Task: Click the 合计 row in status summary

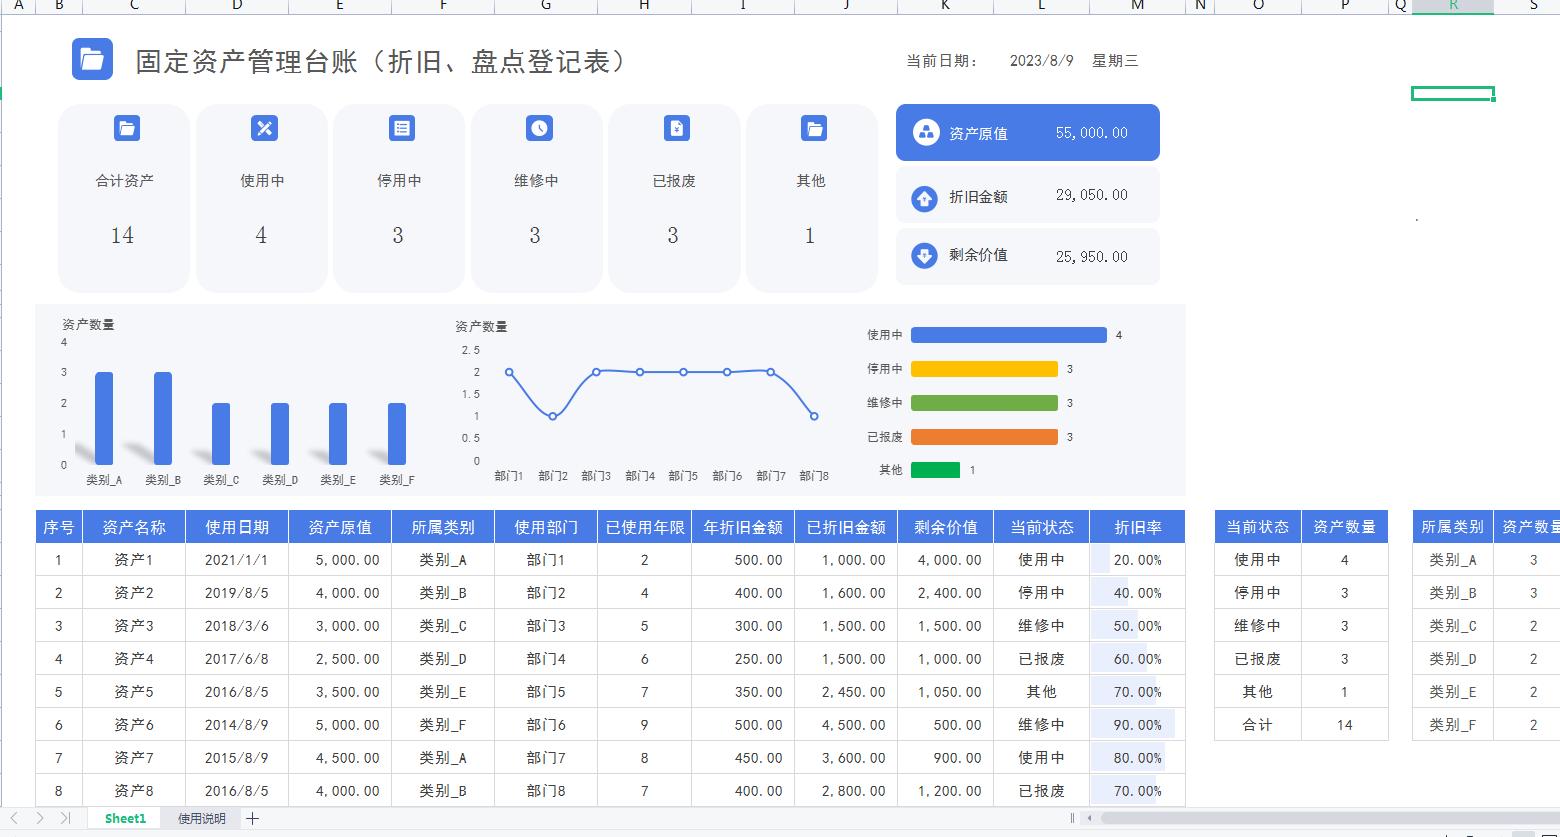Action: 1301,725
